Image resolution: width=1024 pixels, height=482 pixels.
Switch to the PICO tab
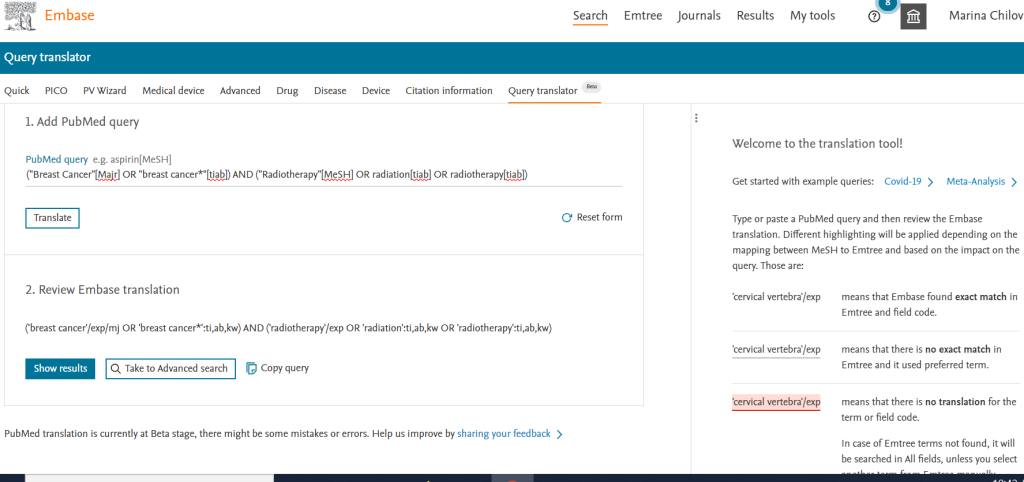[56, 91]
